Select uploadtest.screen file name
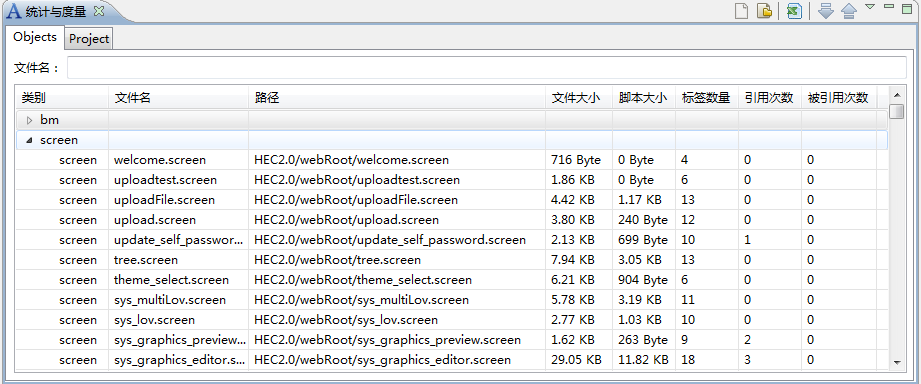Image resolution: width=921 pixels, height=384 pixels. tap(165, 180)
